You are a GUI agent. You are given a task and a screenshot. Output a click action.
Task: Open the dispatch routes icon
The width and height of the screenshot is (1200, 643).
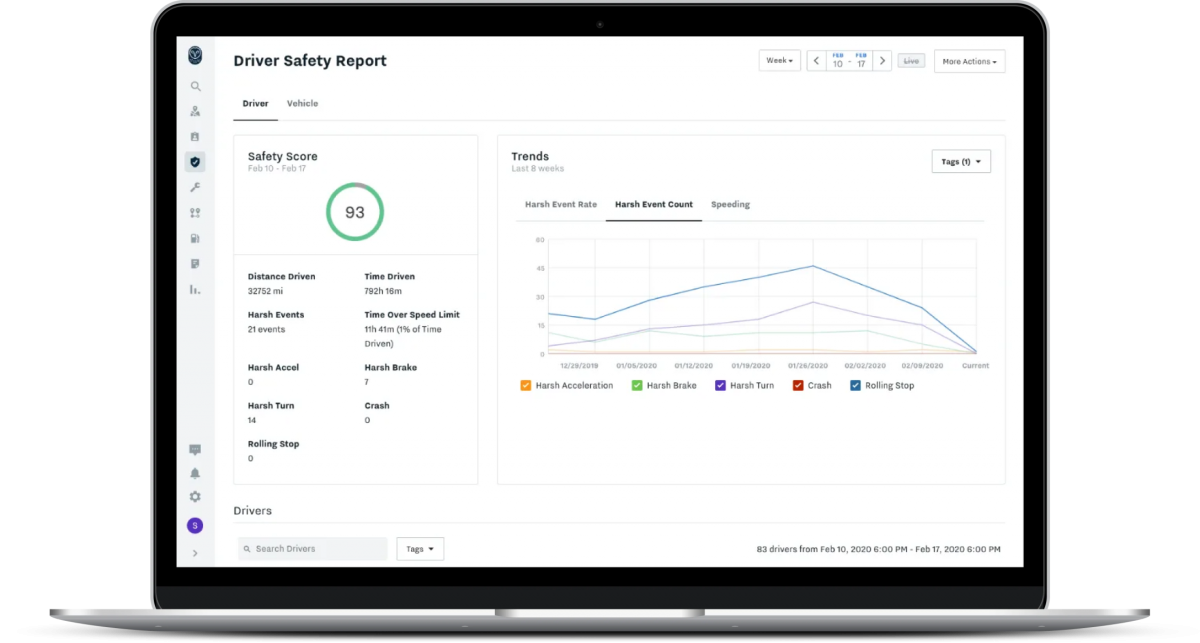[195, 213]
